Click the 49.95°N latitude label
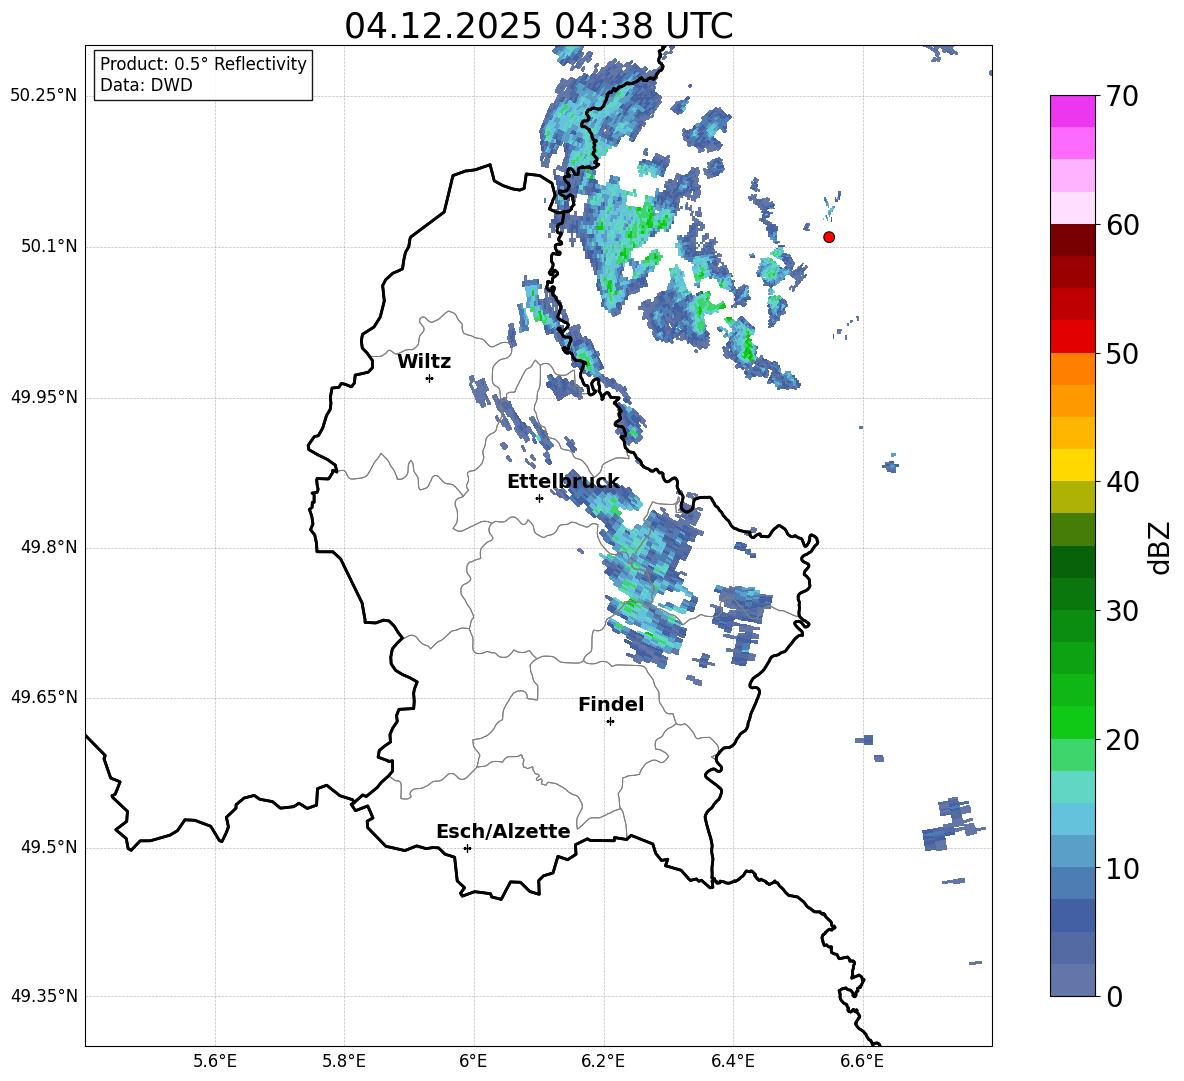The width and height of the screenshot is (1184, 1081). click(44, 397)
